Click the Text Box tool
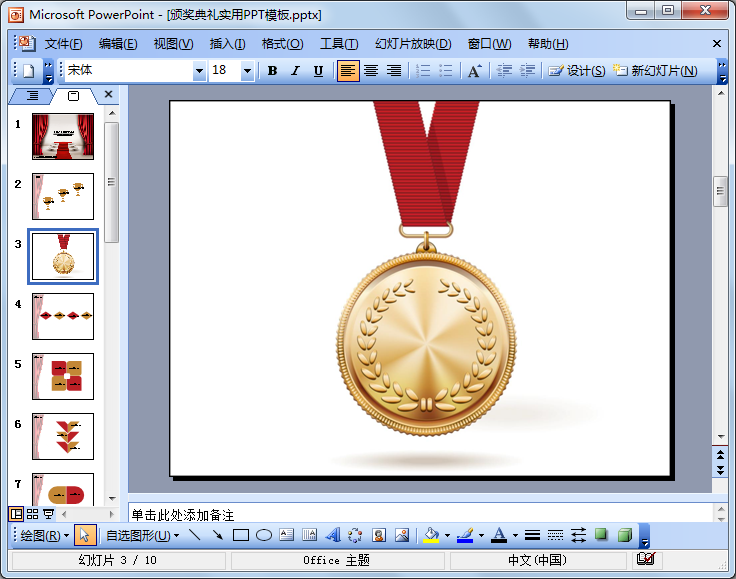Screen dimensions: 736x579 287,535
